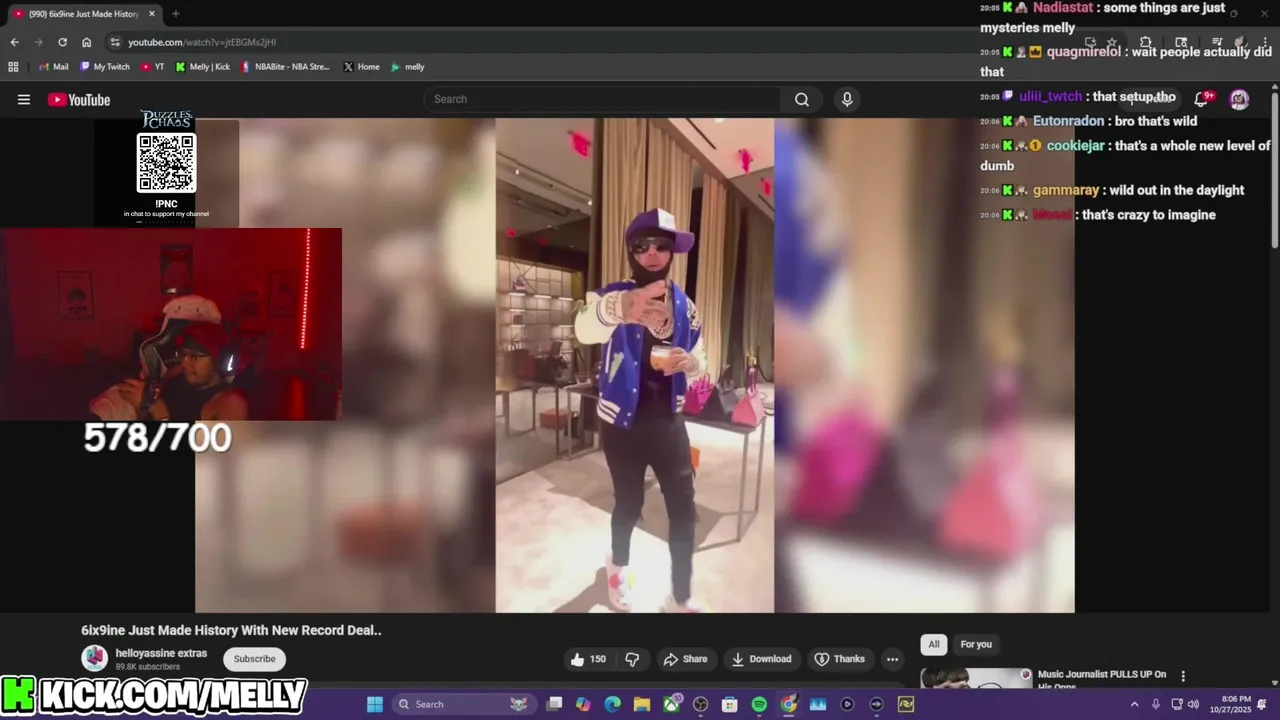1280x720 pixels.
Task: Click the browser home icon
Action: coord(86,42)
